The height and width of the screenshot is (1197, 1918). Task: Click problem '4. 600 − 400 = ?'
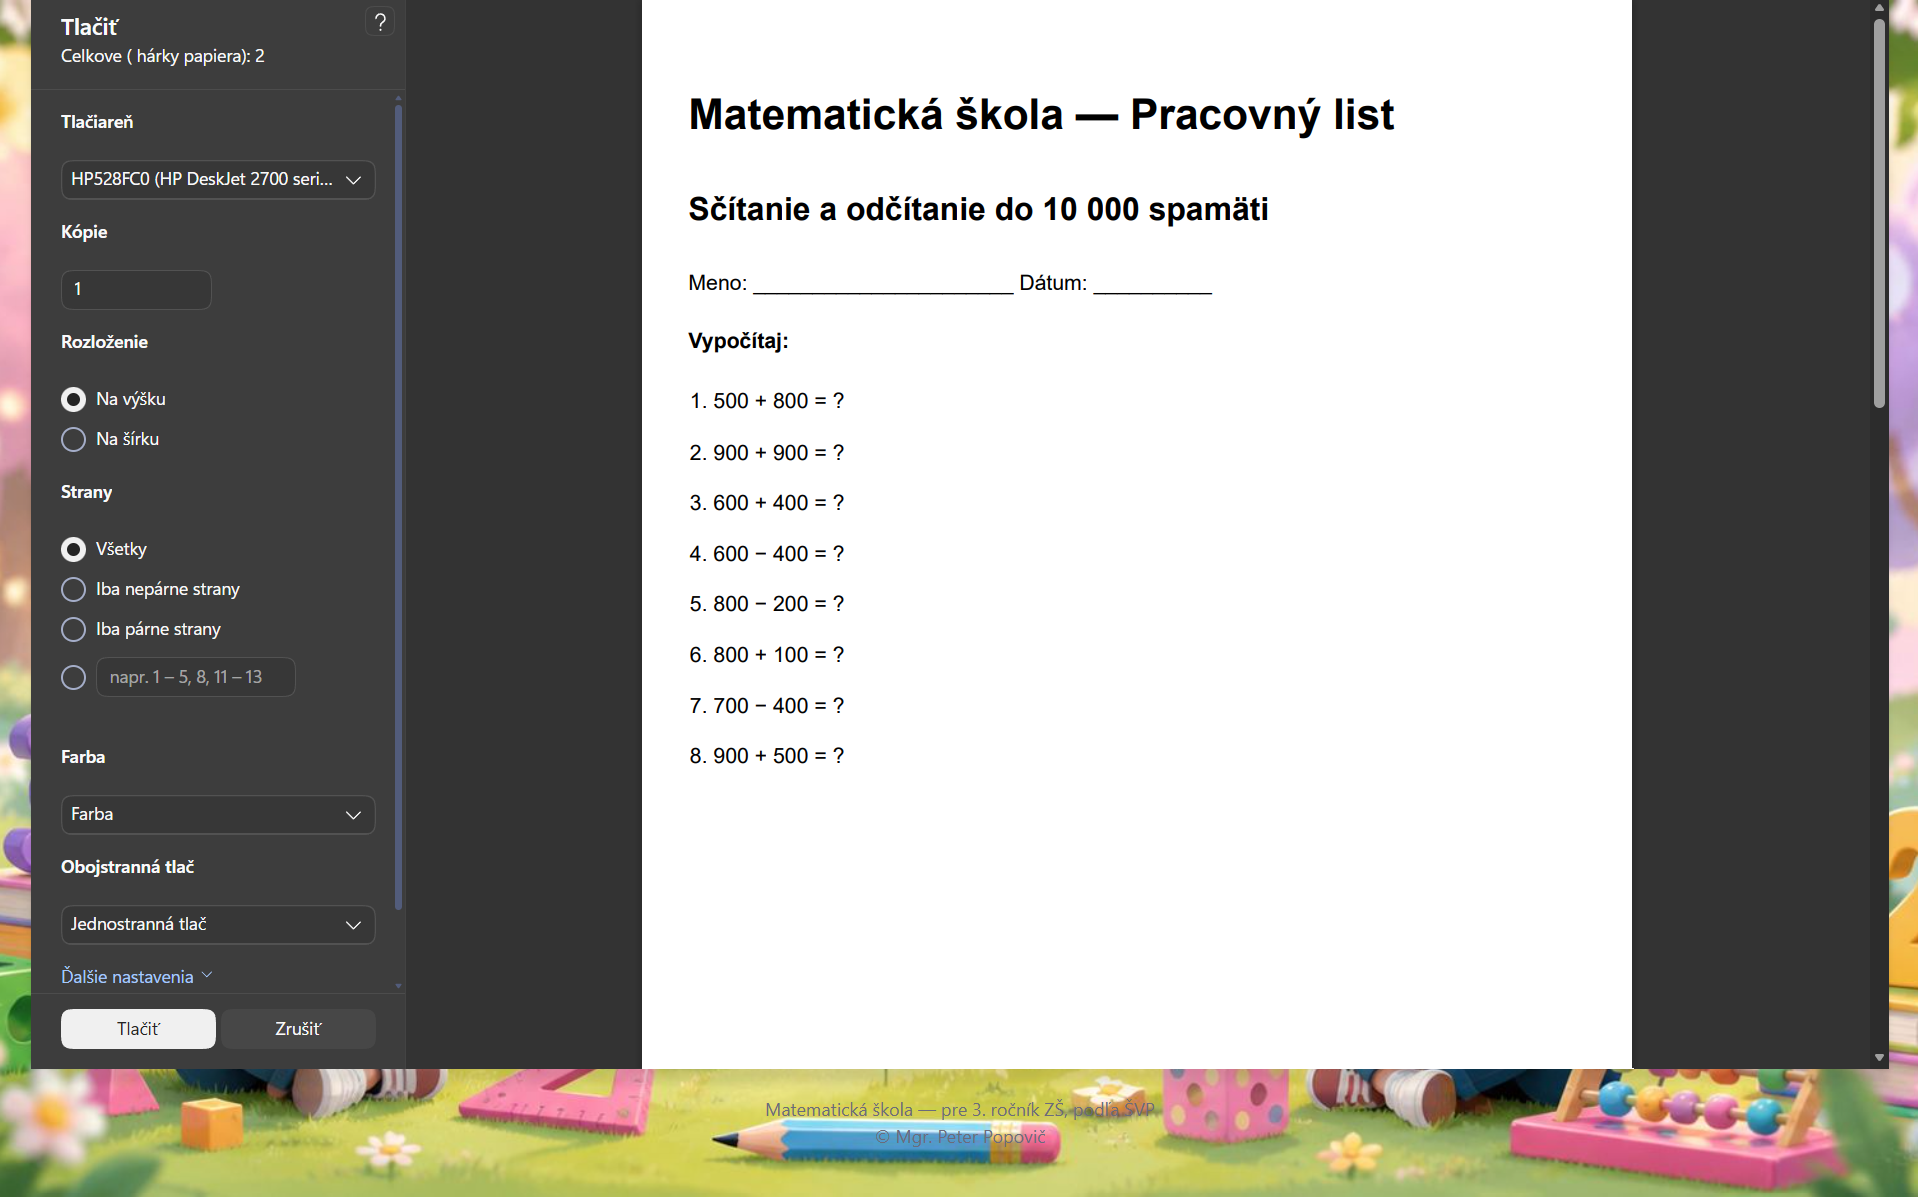coord(767,554)
